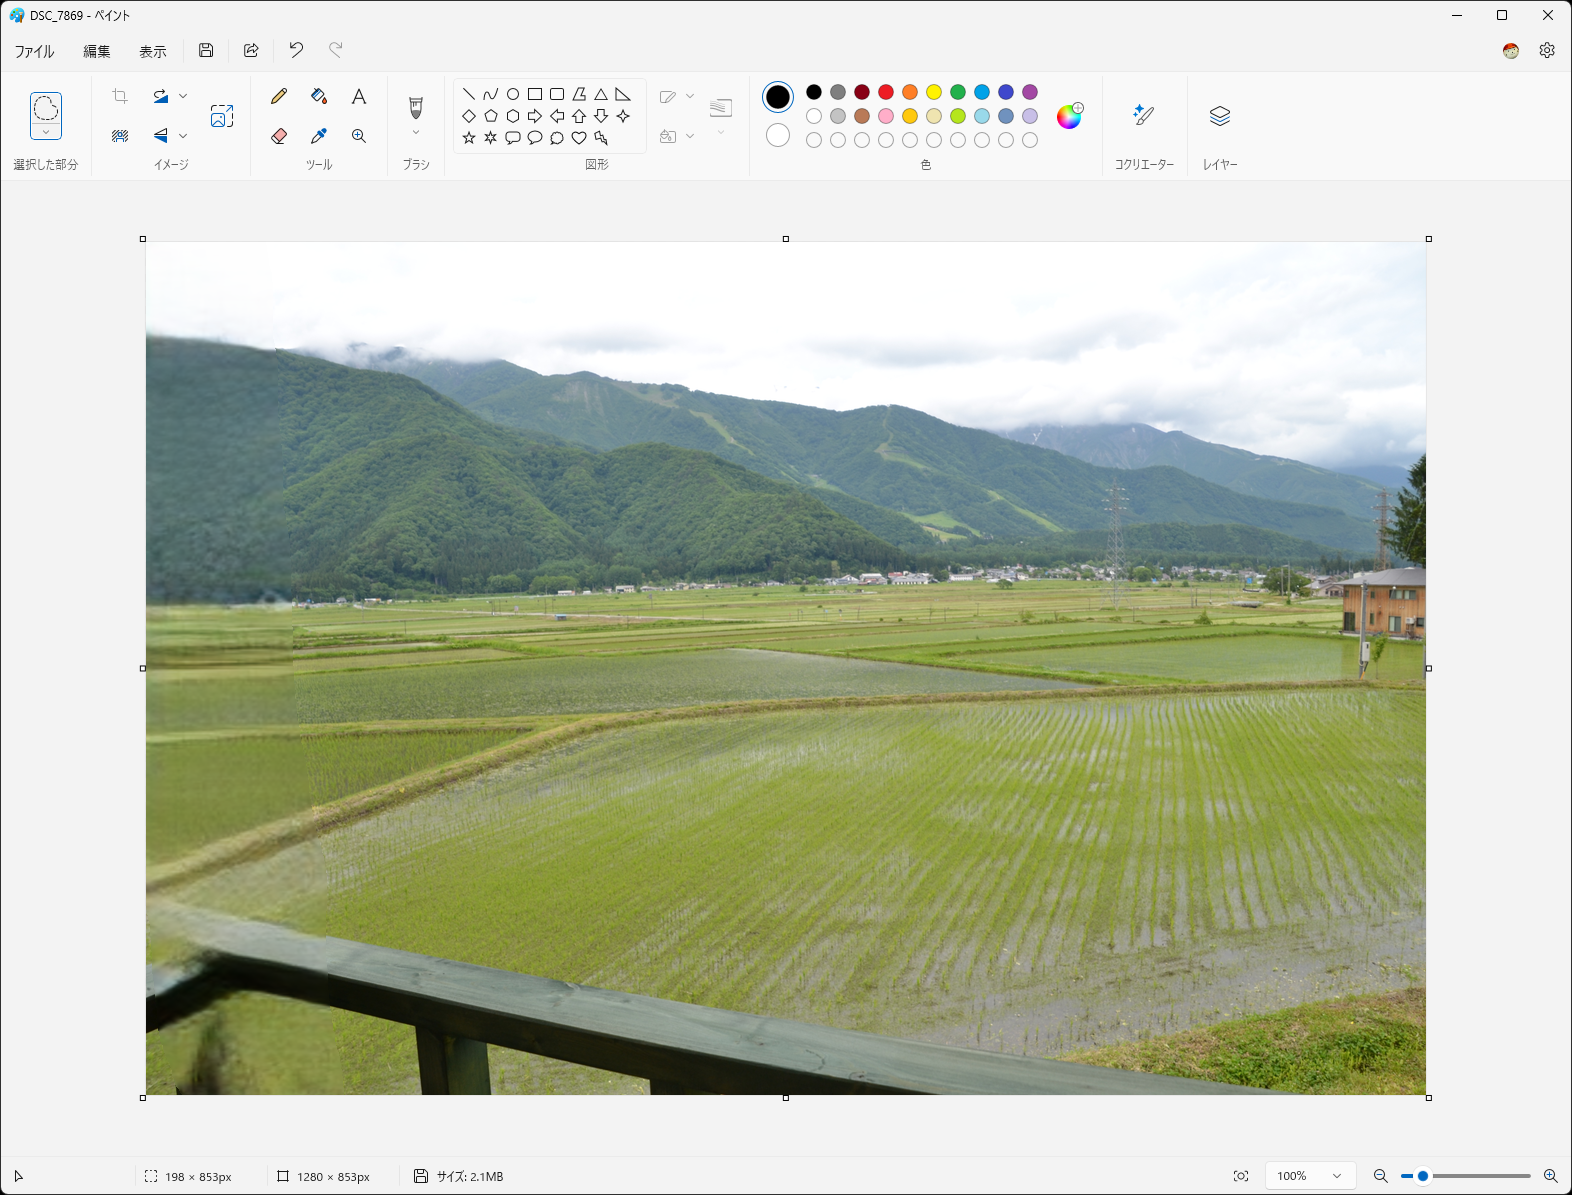The height and width of the screenshot is (1195, 1572).
Task: Click the Remove background icon
Action: coord(120,136)
